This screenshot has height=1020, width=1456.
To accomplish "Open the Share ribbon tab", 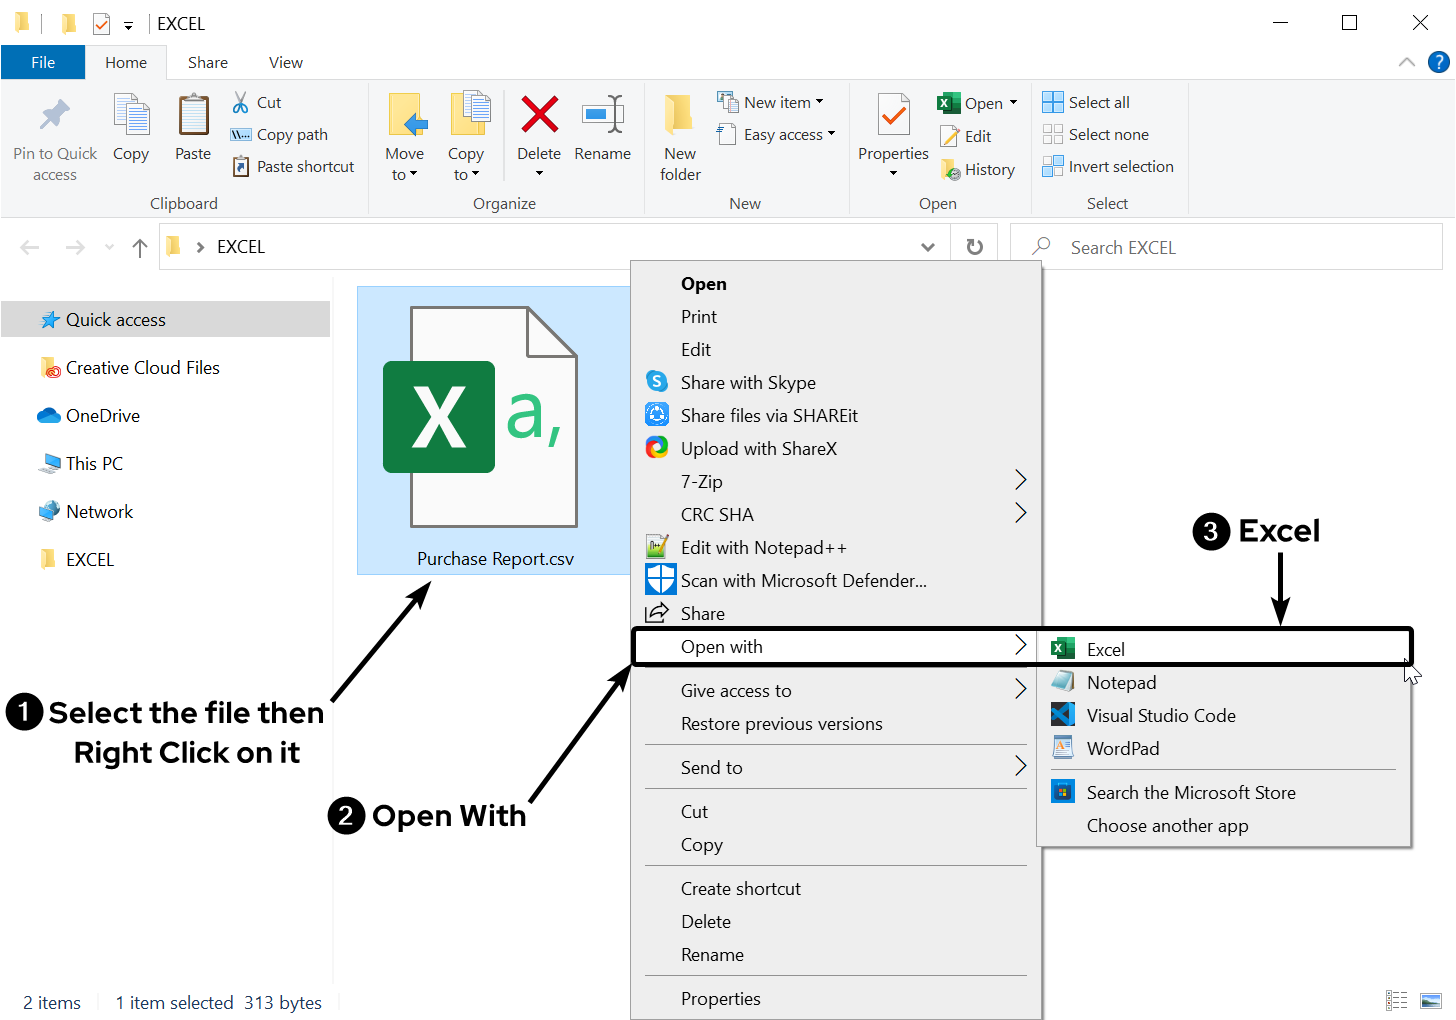I will pyautogui.click(x=207, y=62).
